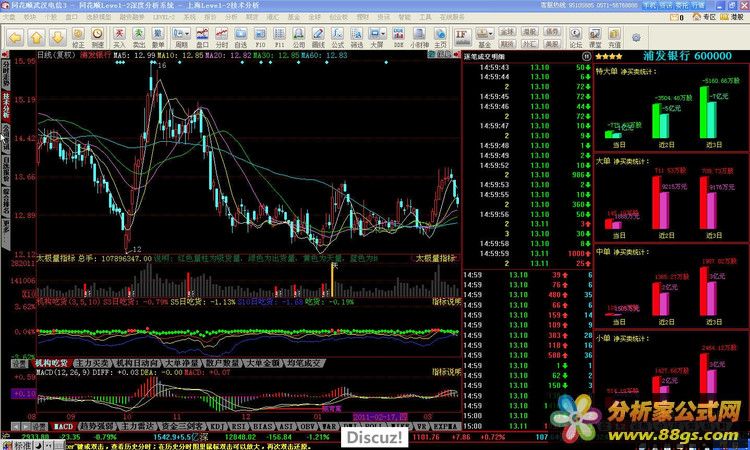Screen dimensions: 750x450
Task: Select the 散户数量 indicator tab
Action: tap(223, 363)
